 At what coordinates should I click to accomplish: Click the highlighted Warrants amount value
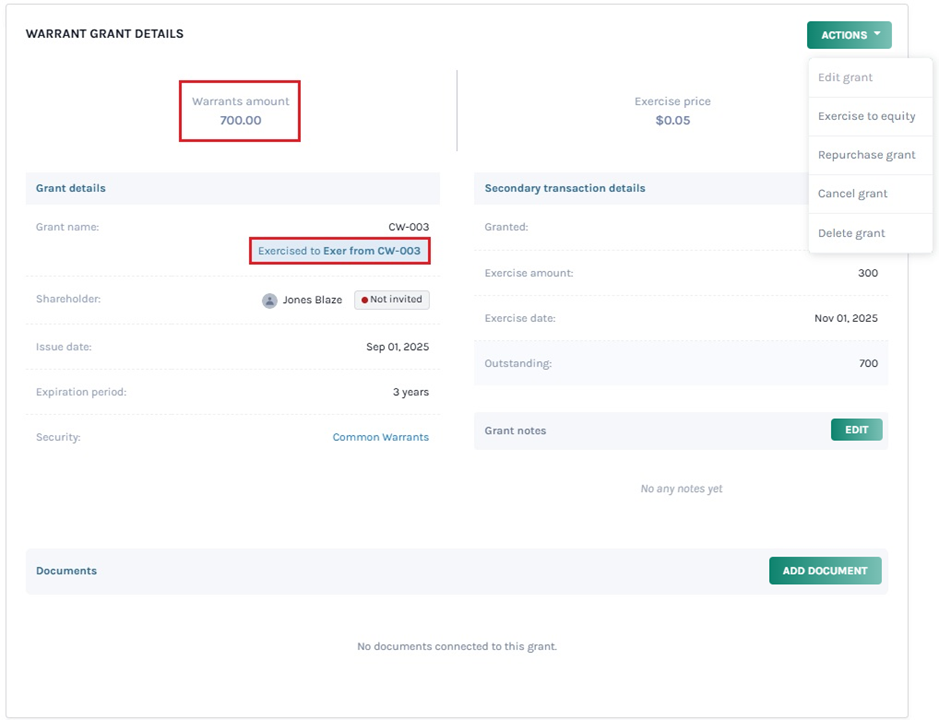(240, 120)
